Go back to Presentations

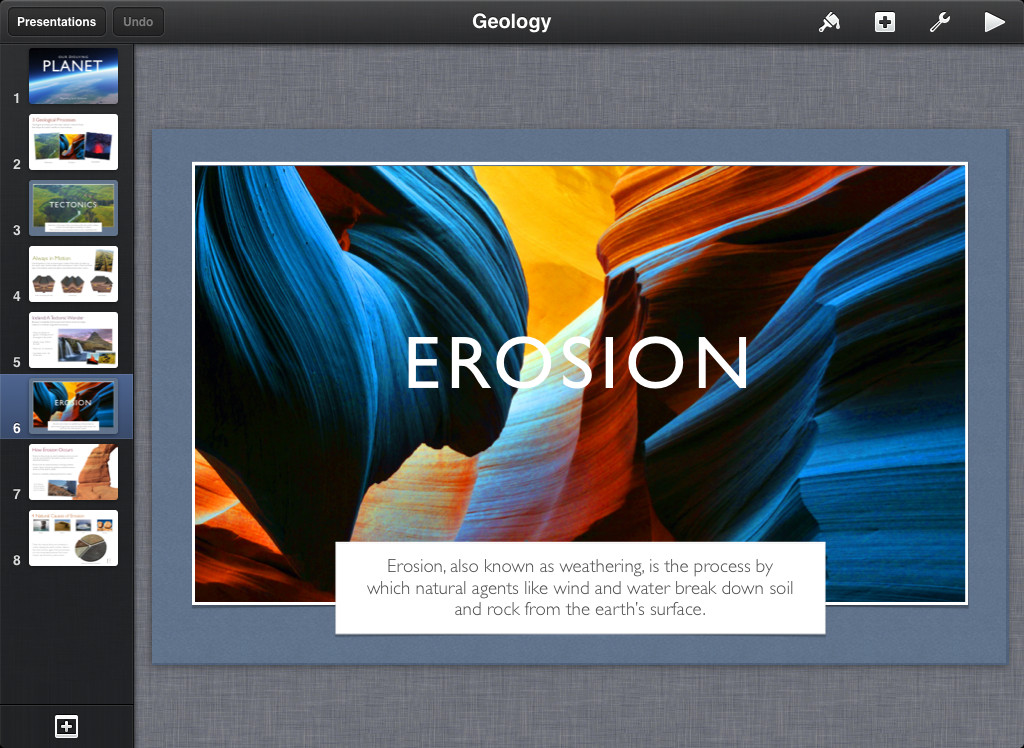pos(56,22)
